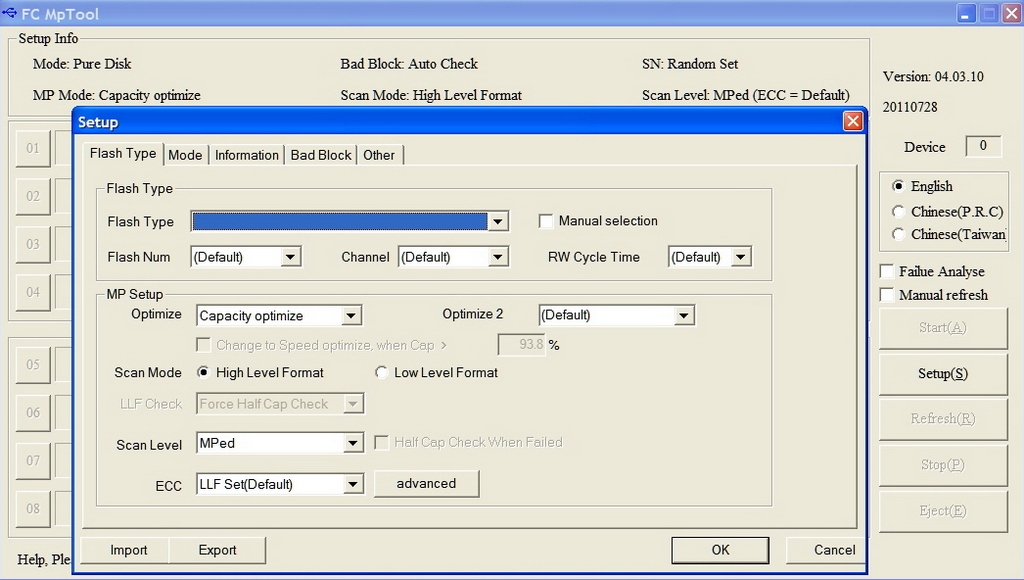Click the Export button
This screenshot has height=580, width=1024.
click(x=217, y=550)
